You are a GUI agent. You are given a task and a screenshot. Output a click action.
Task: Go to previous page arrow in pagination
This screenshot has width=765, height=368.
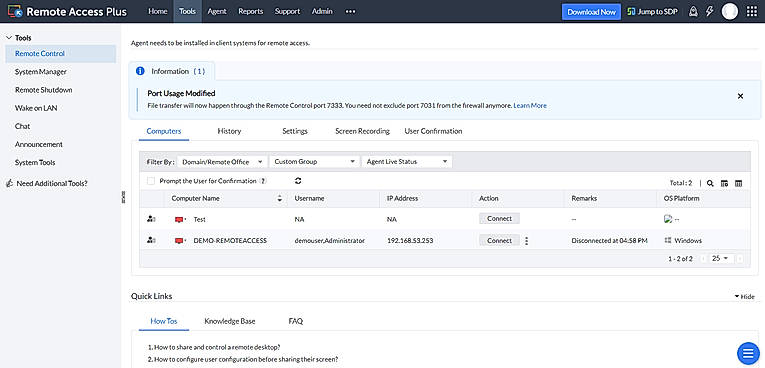point(703,259)
